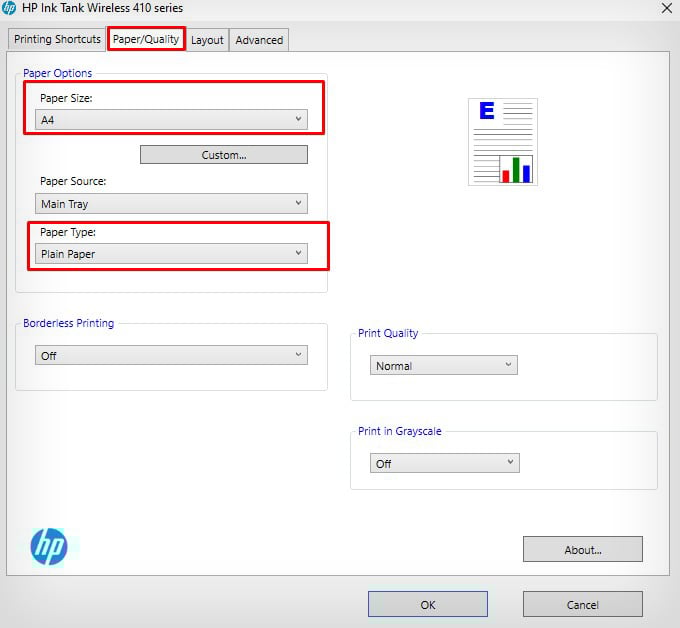680x628 pixels.
Task: Open the Paper Type dropdown showing Plain Paper
Action: [x=171, y=254]
